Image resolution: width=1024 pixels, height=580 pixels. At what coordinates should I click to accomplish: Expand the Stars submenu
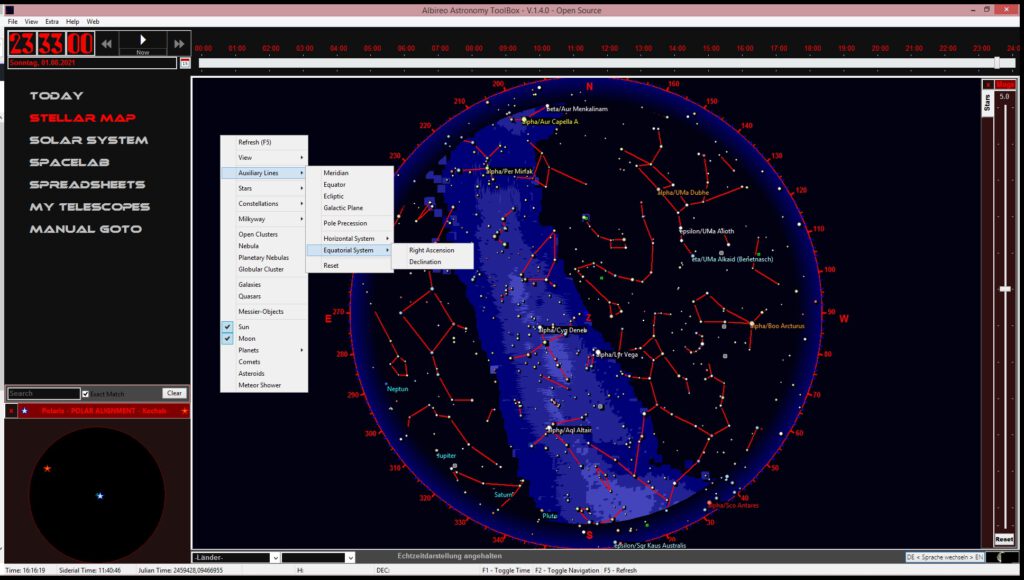click(x=264, y=188)
